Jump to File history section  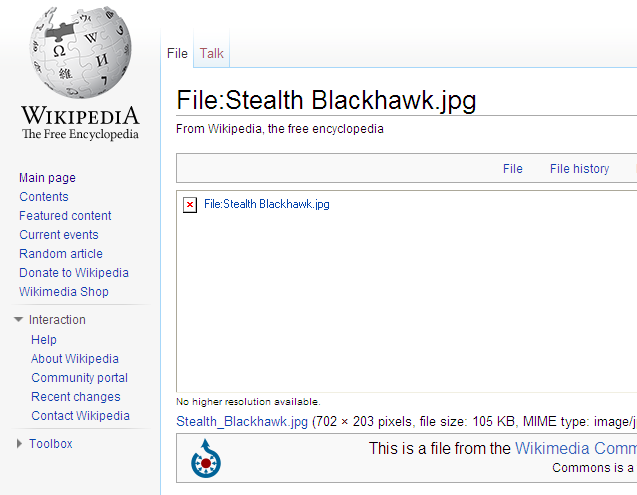pos(579,169)
